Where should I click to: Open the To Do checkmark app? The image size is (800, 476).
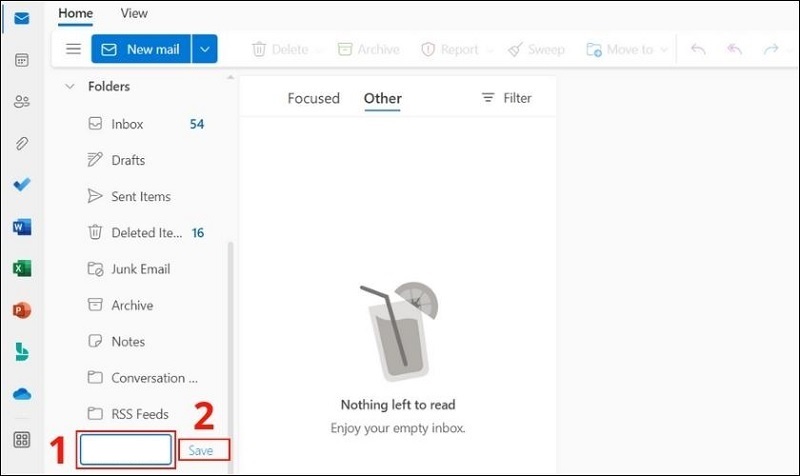21,185
